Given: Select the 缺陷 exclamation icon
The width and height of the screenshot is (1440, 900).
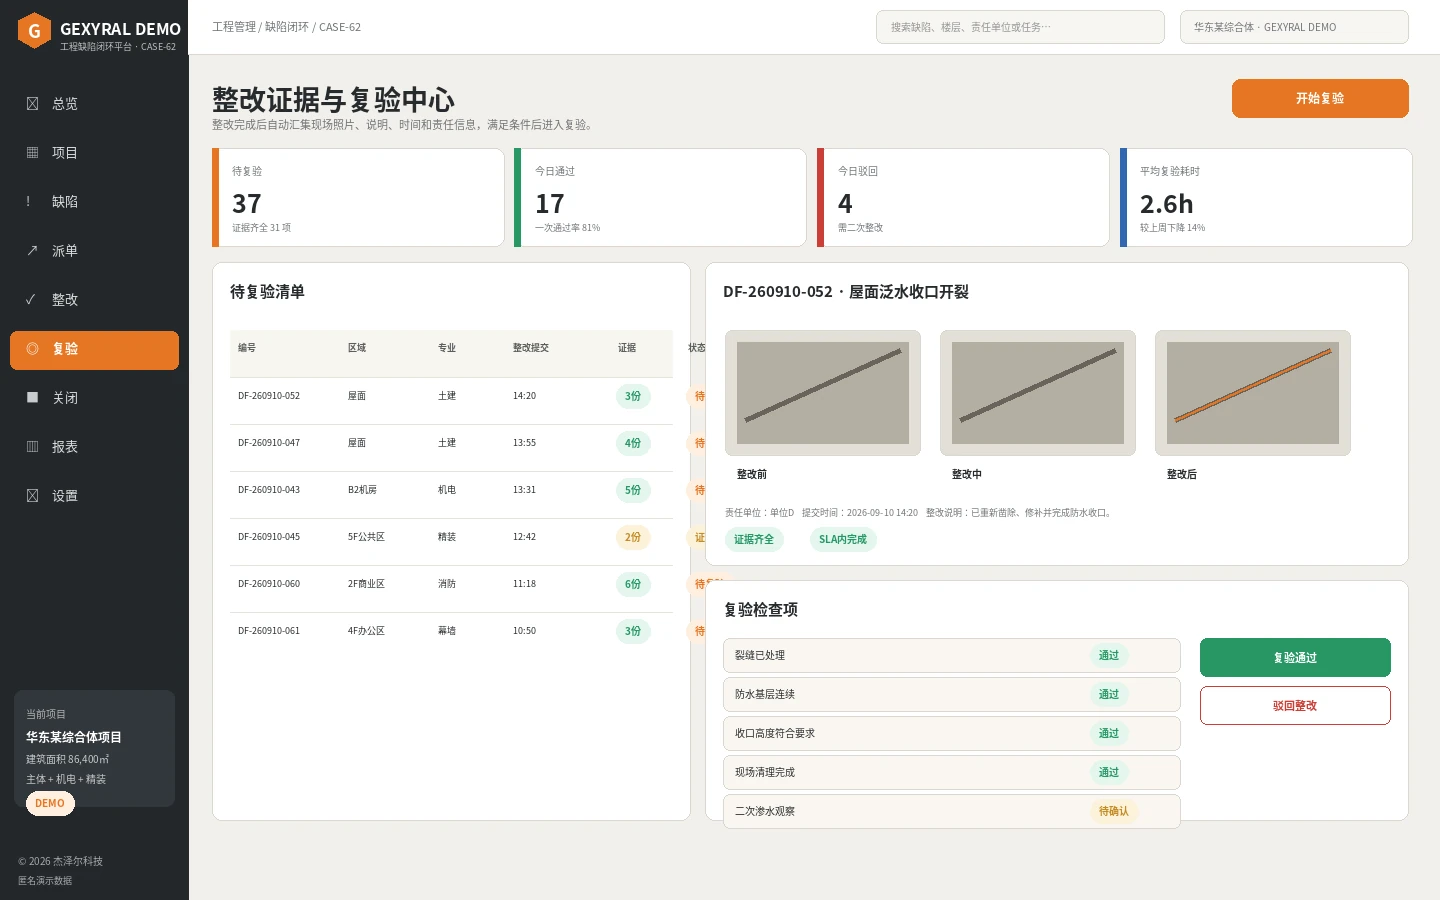Looking at the screenshot, I should (x=28, y=201).
